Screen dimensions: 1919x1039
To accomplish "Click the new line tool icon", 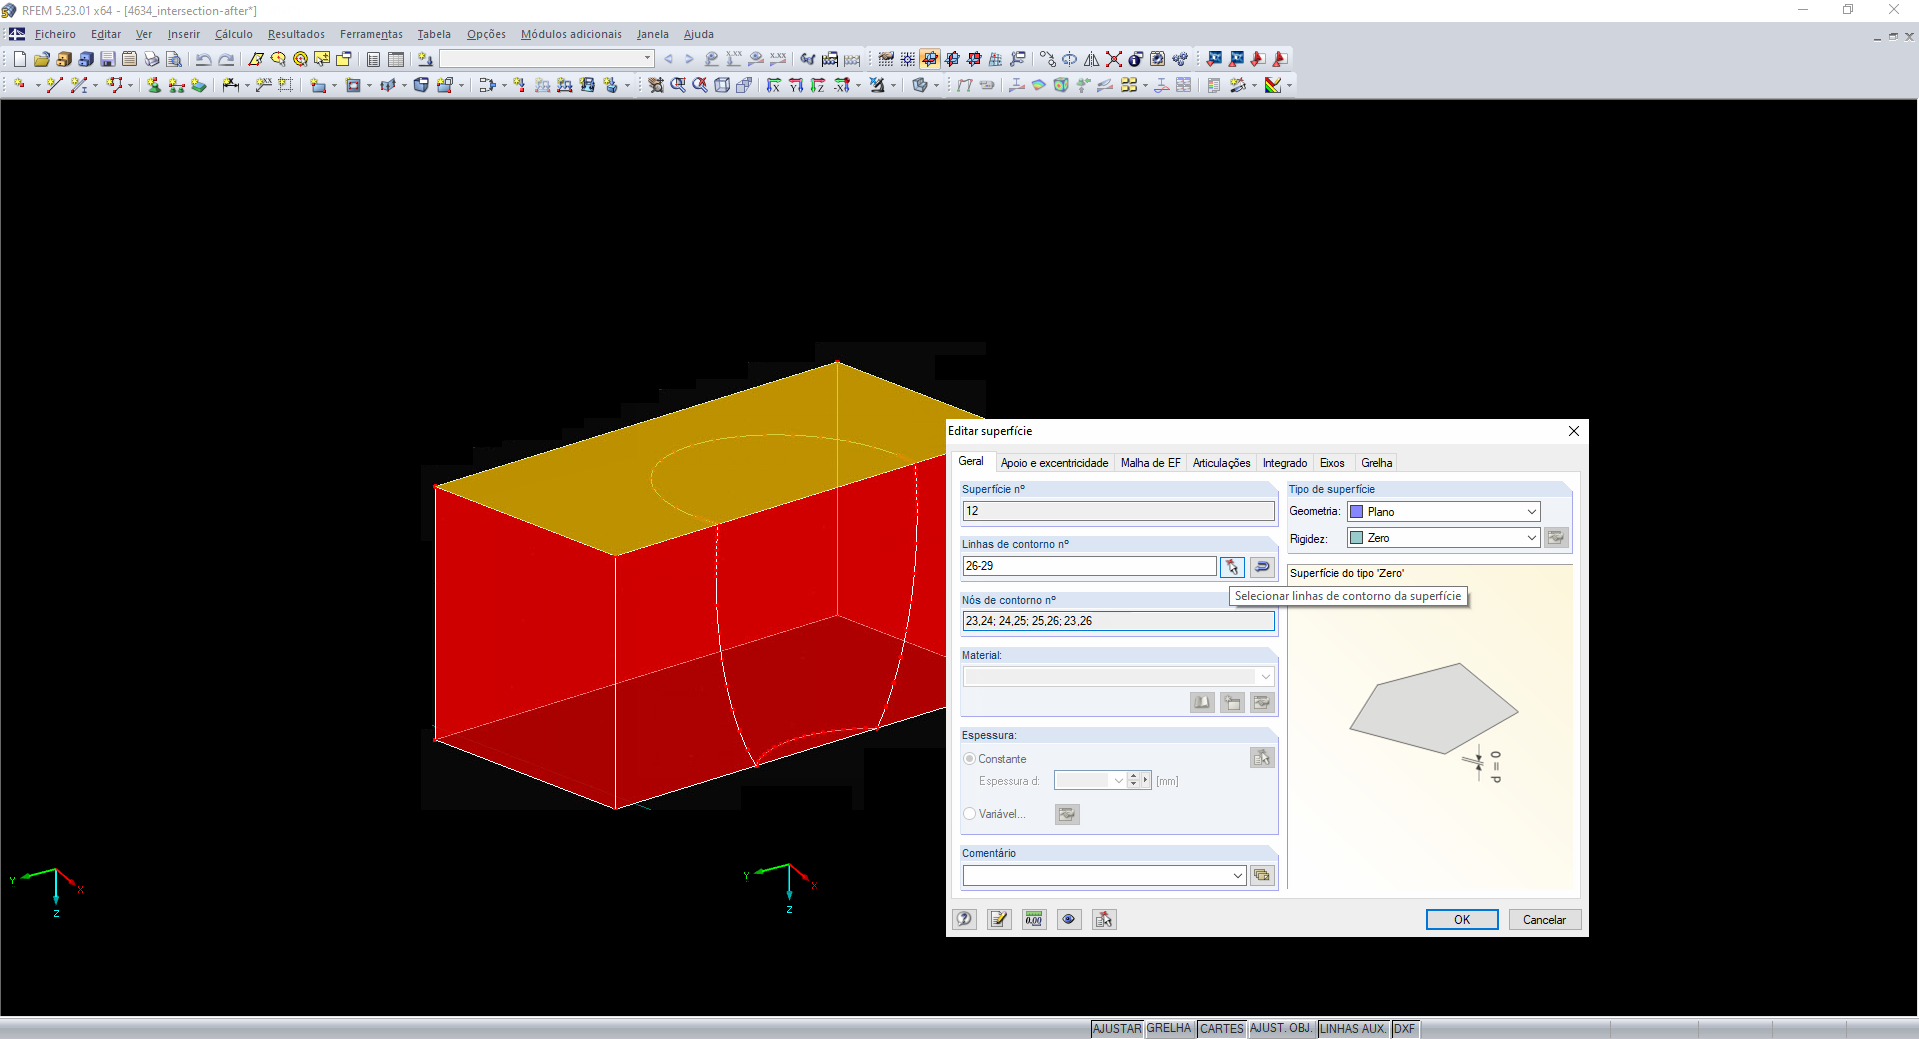I will (x=54, y=85).
